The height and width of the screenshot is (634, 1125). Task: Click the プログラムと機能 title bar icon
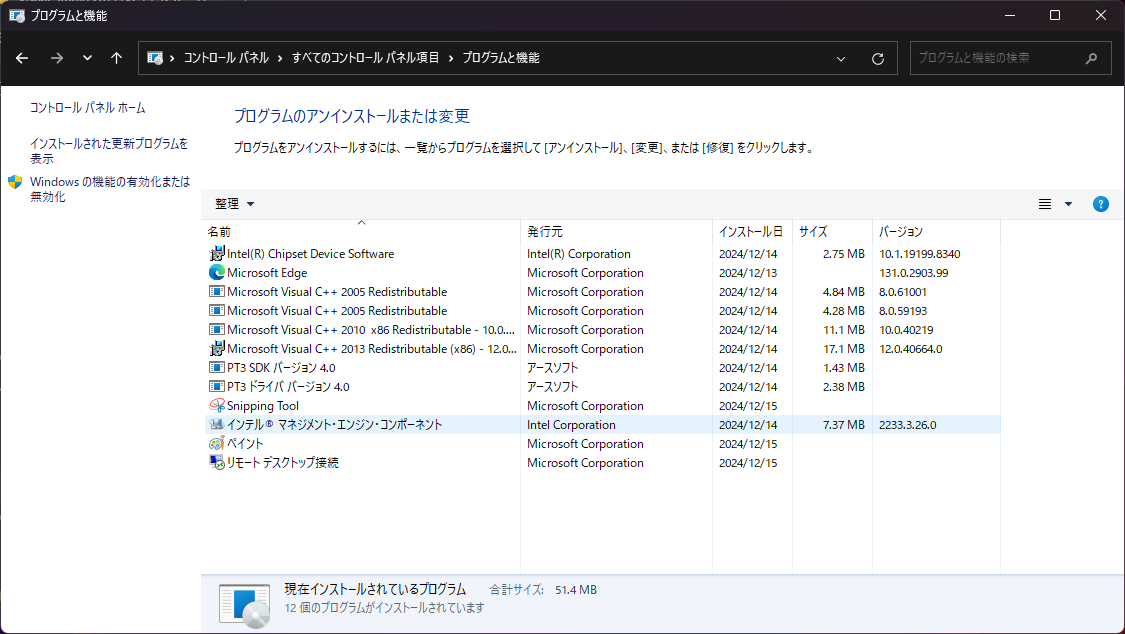click(17, 15)
